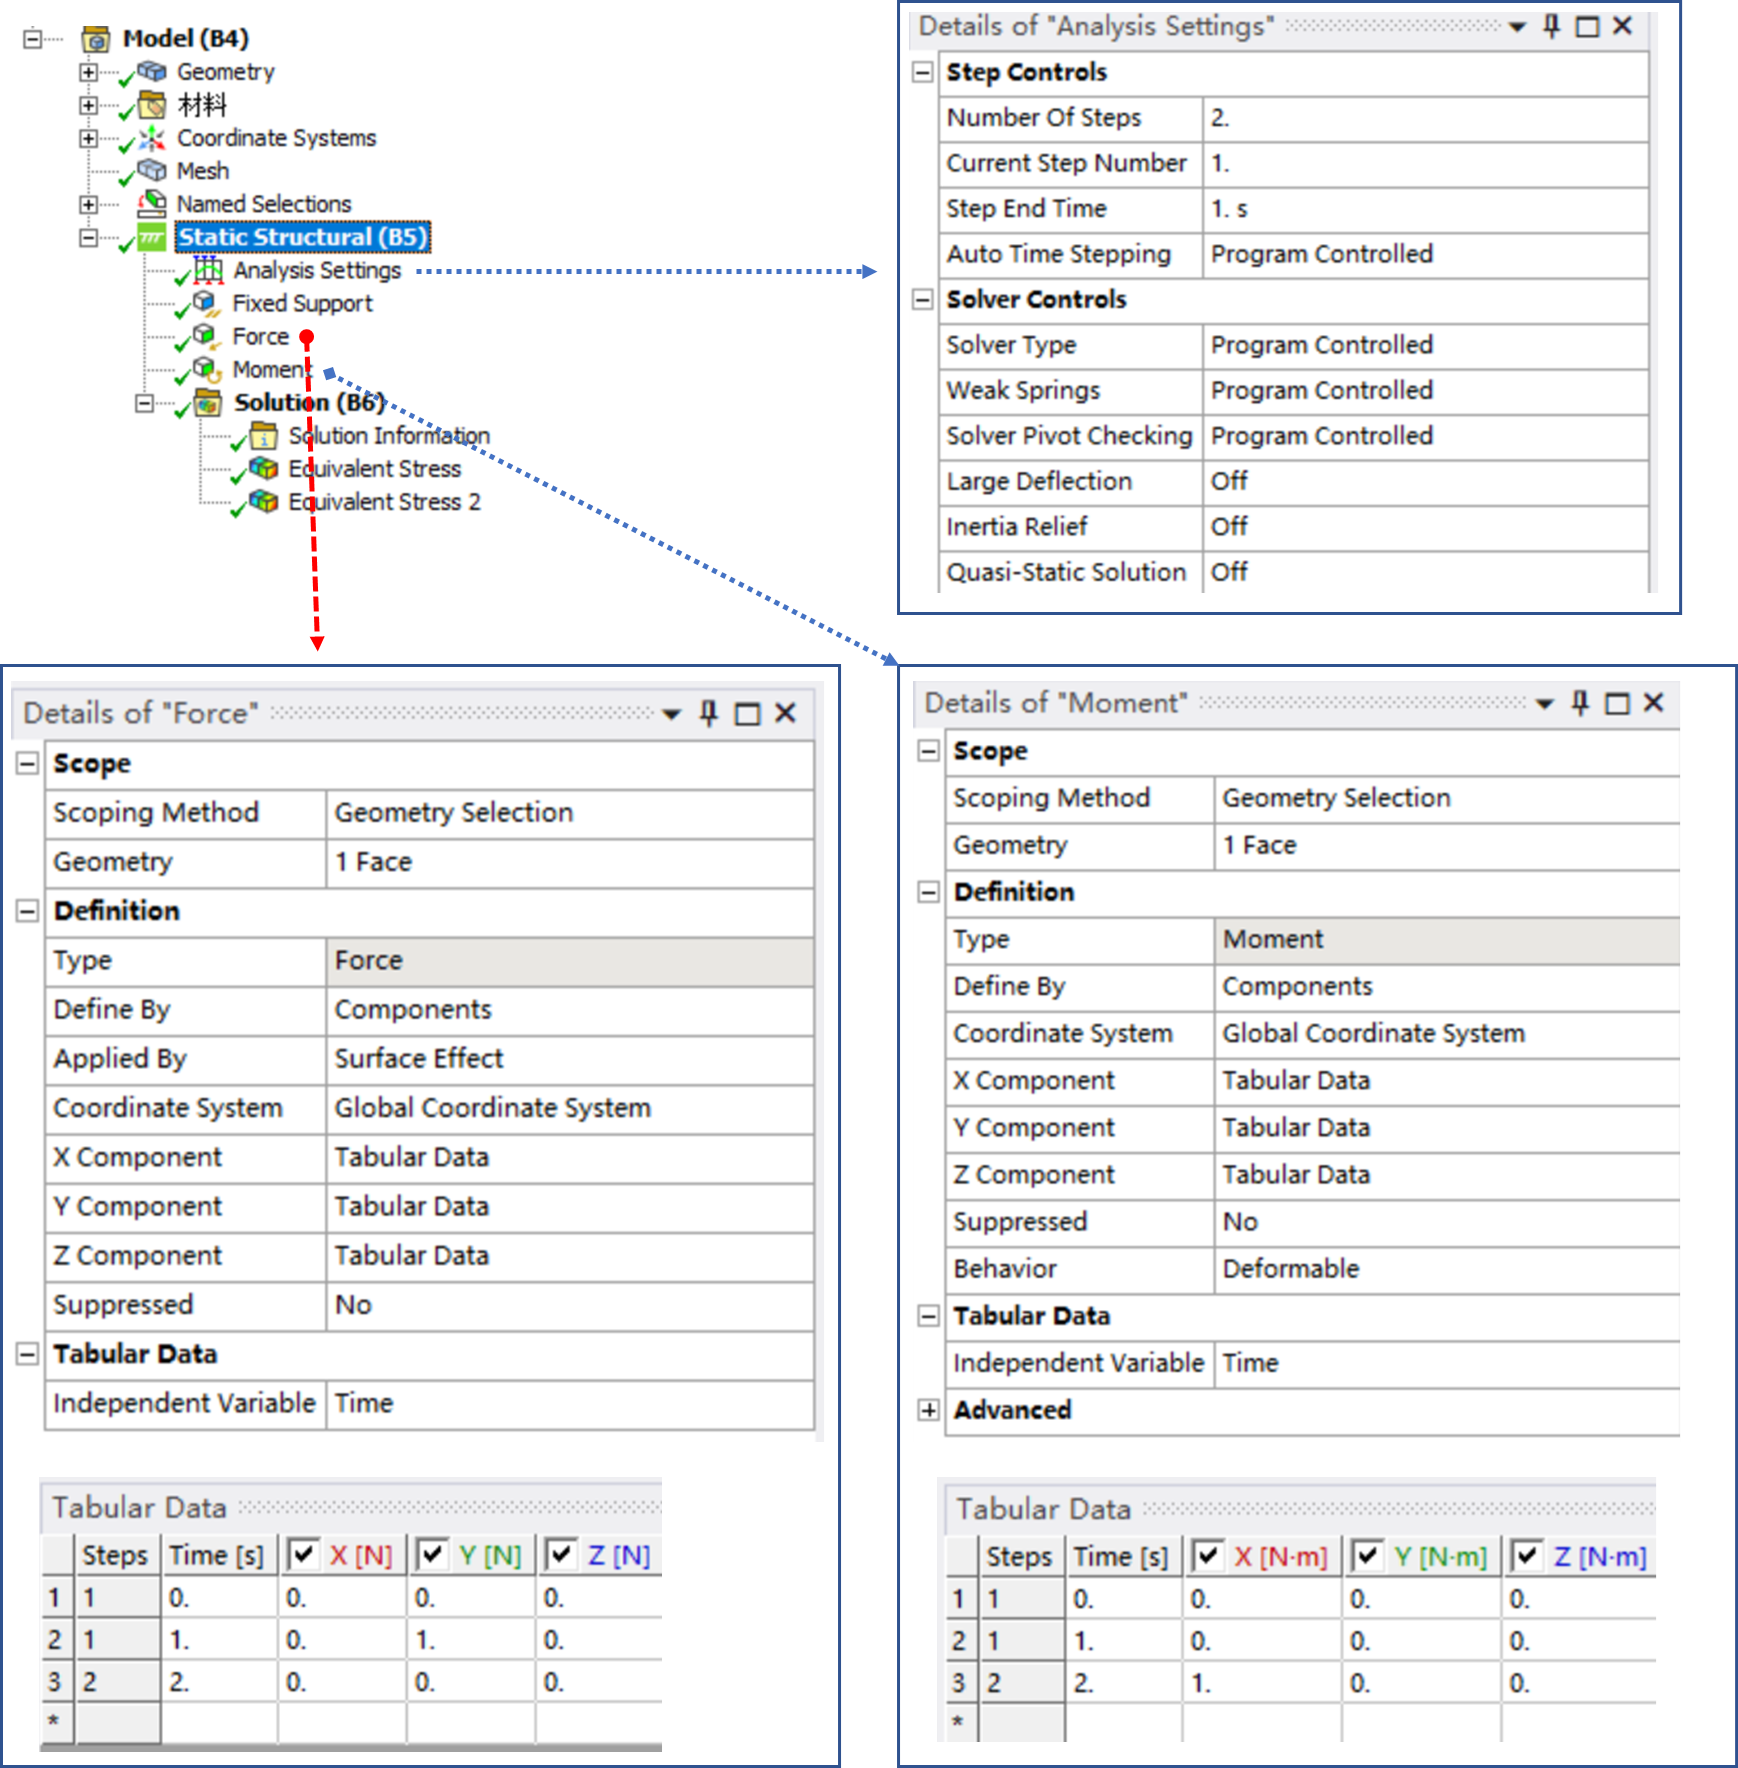
Task: Click the Geometry icon in model tree
Action: point(152,72)
